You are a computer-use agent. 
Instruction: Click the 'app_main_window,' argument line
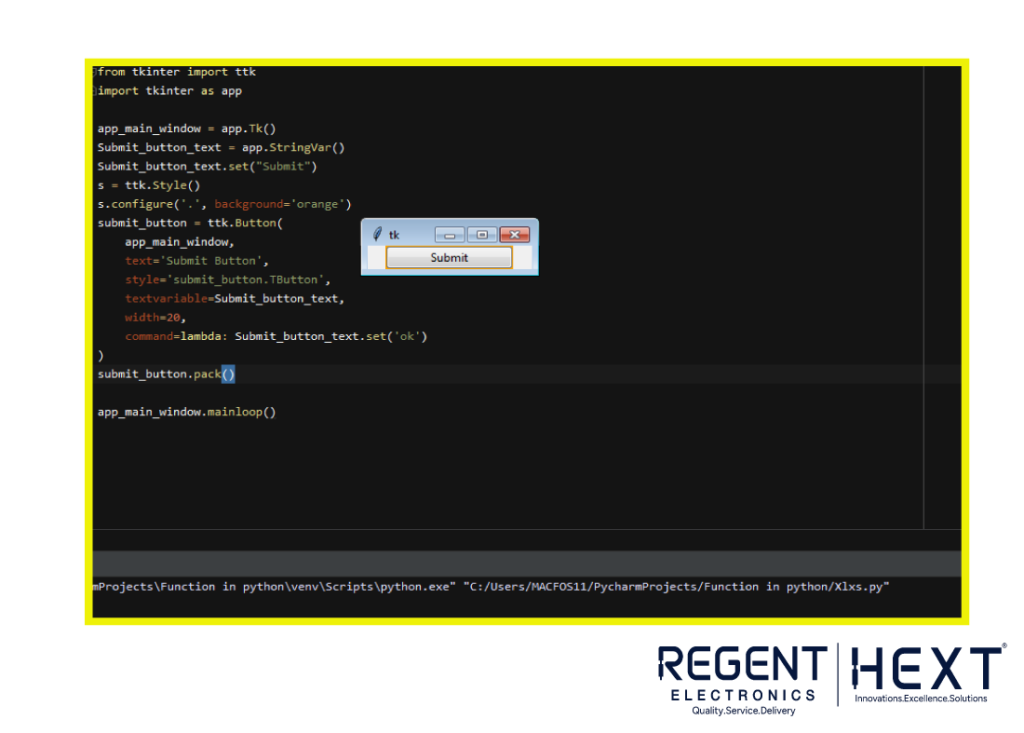[180, 242]
